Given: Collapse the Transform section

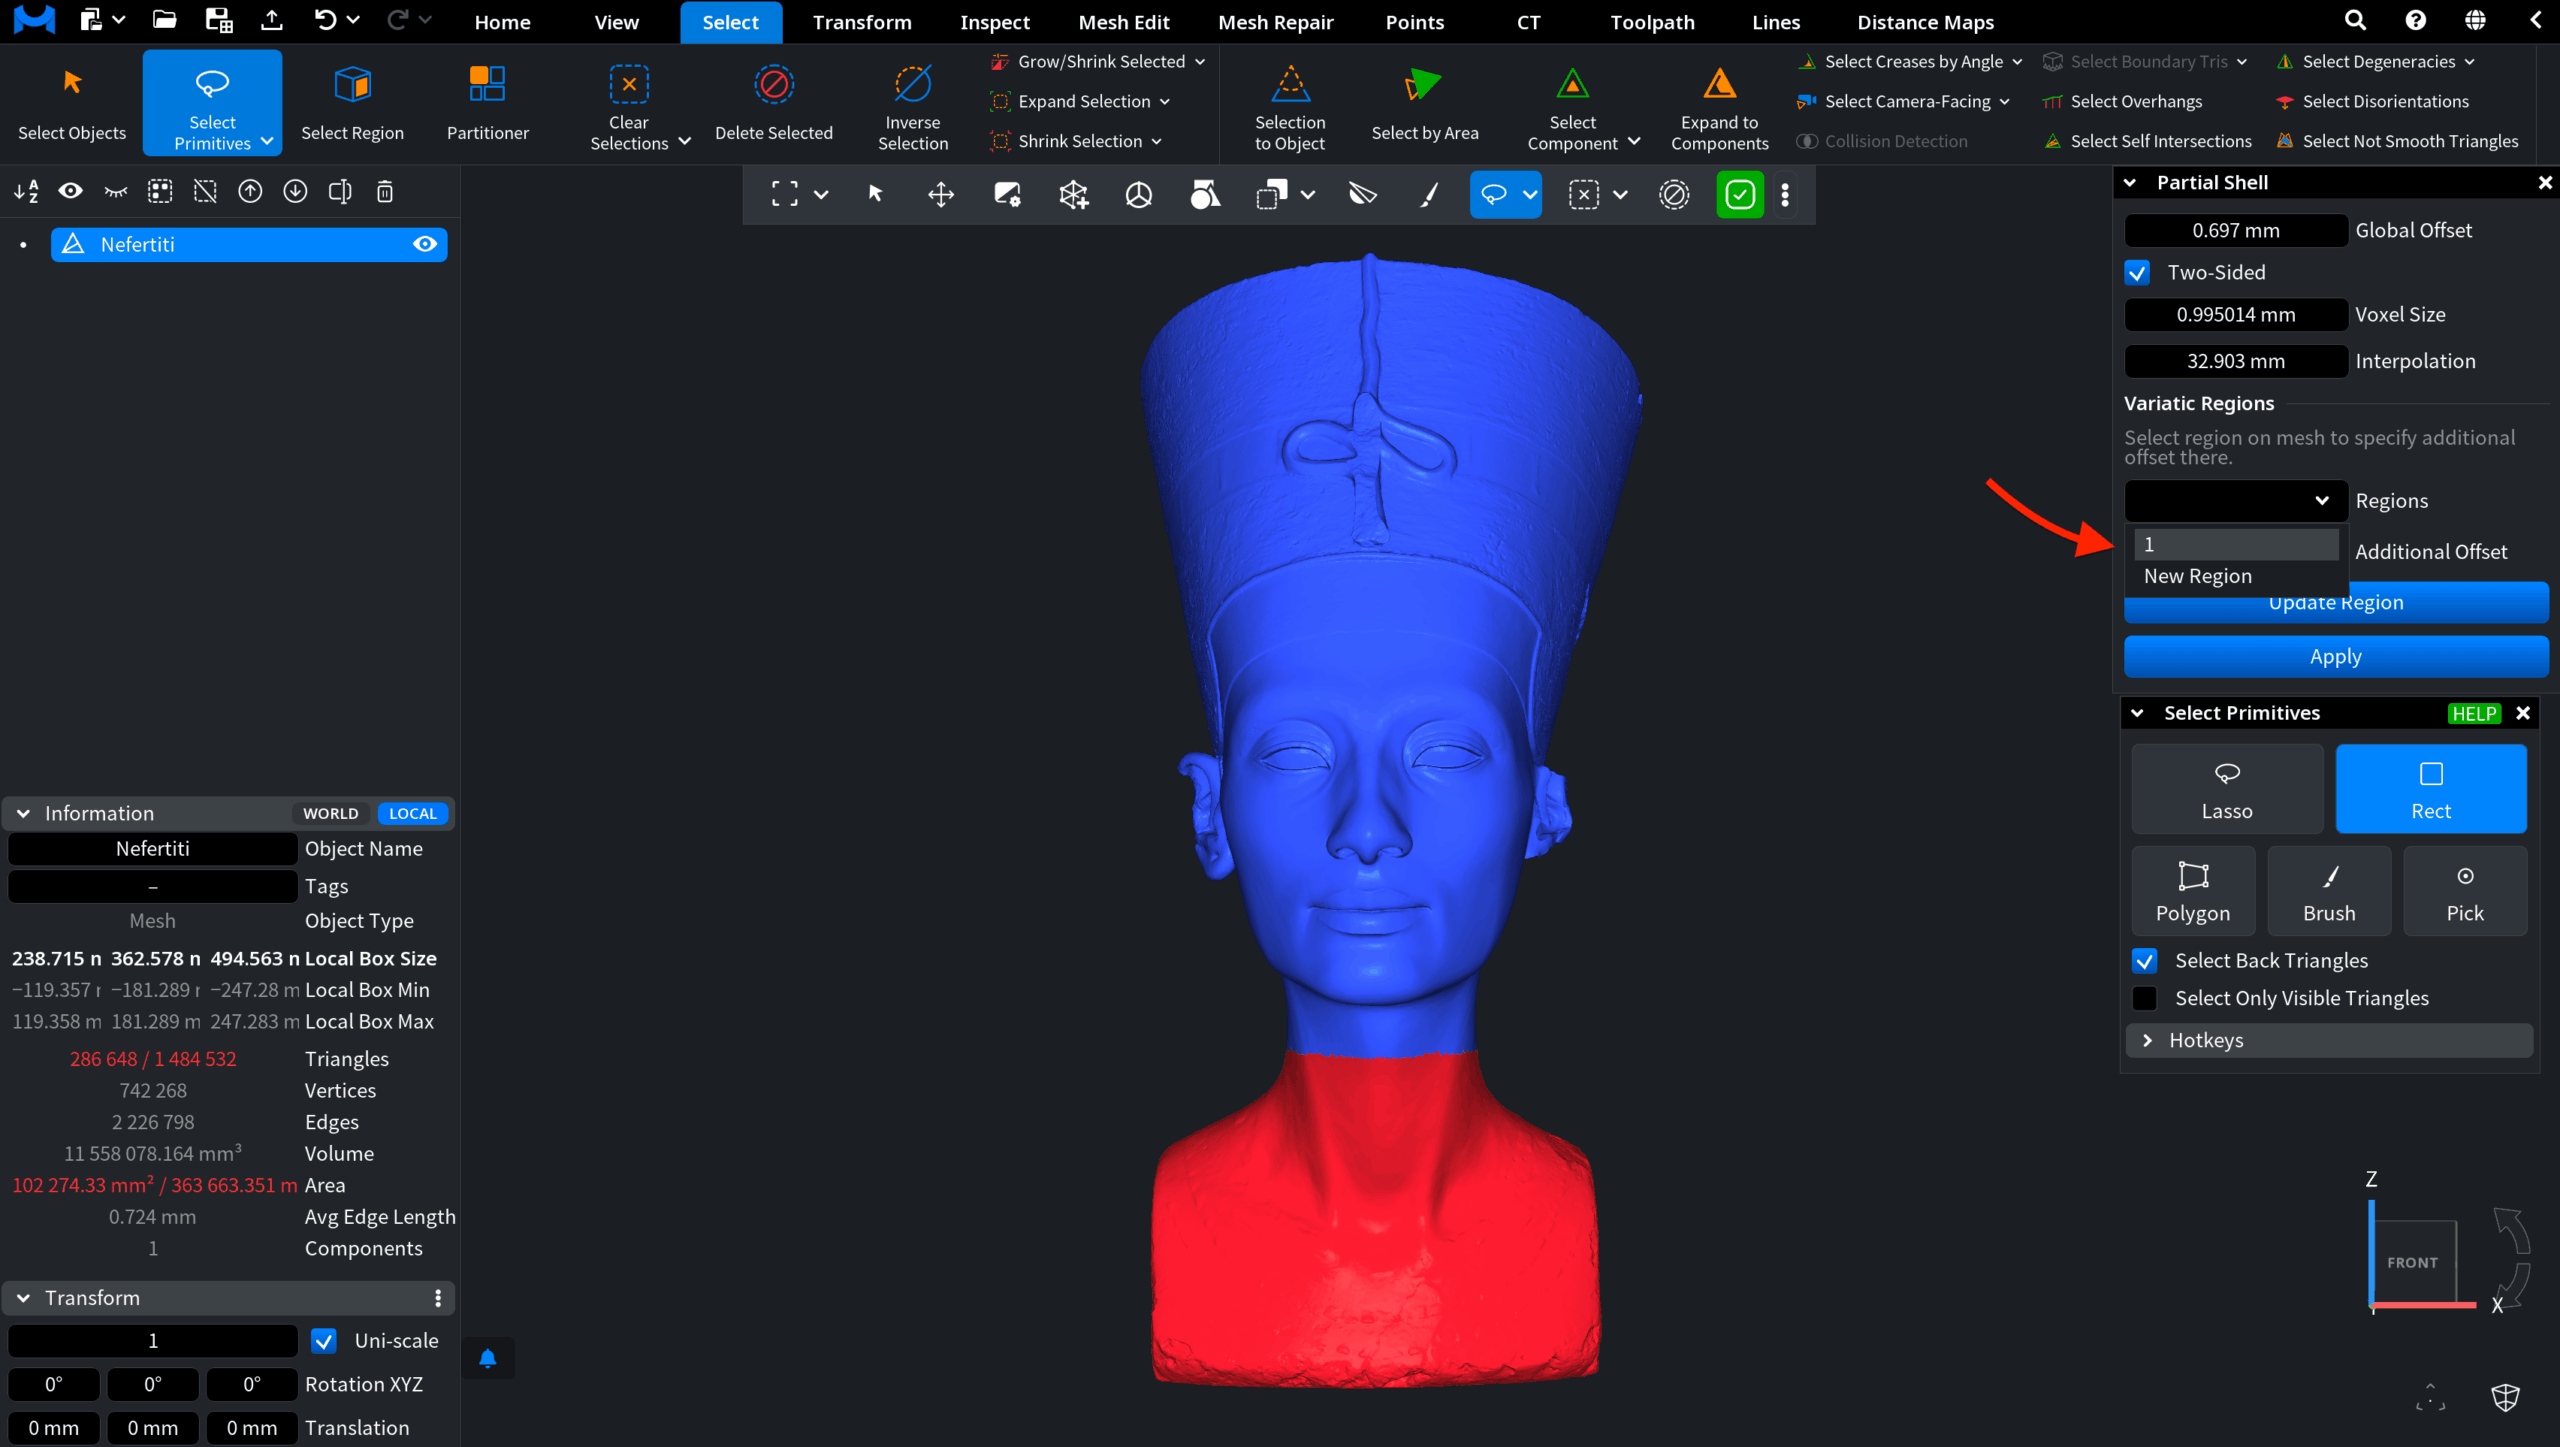Looking at the screenshot, I should click(23, 1298).
